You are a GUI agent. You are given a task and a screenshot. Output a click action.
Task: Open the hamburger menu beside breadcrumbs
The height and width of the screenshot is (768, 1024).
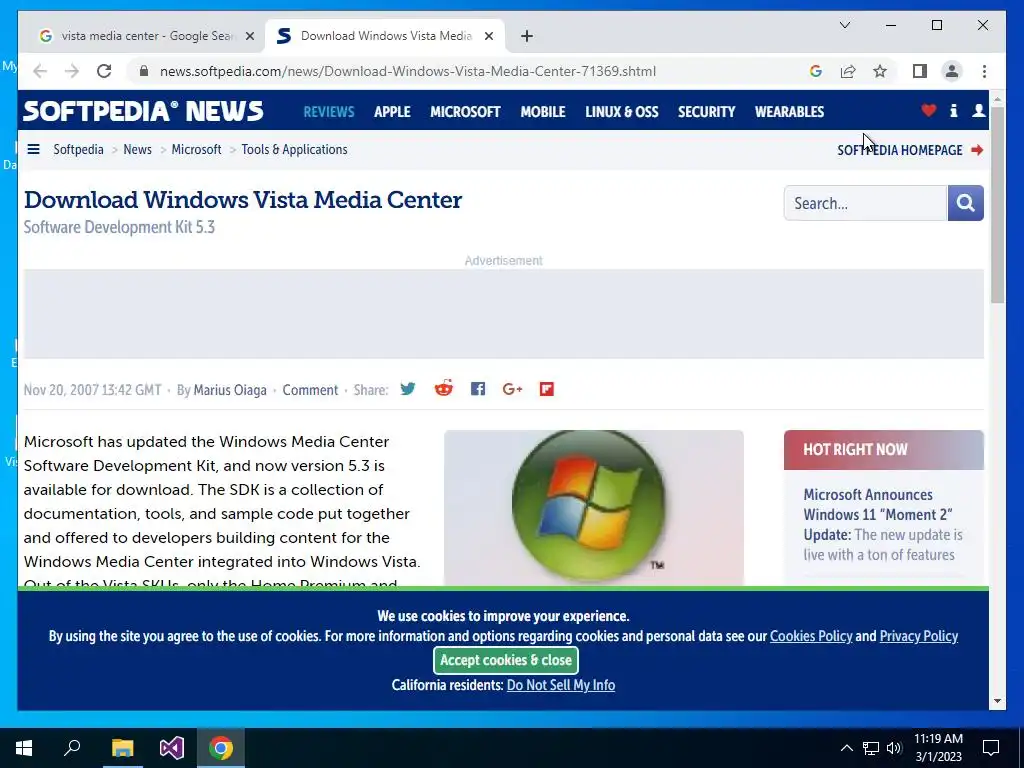(33, 150)
